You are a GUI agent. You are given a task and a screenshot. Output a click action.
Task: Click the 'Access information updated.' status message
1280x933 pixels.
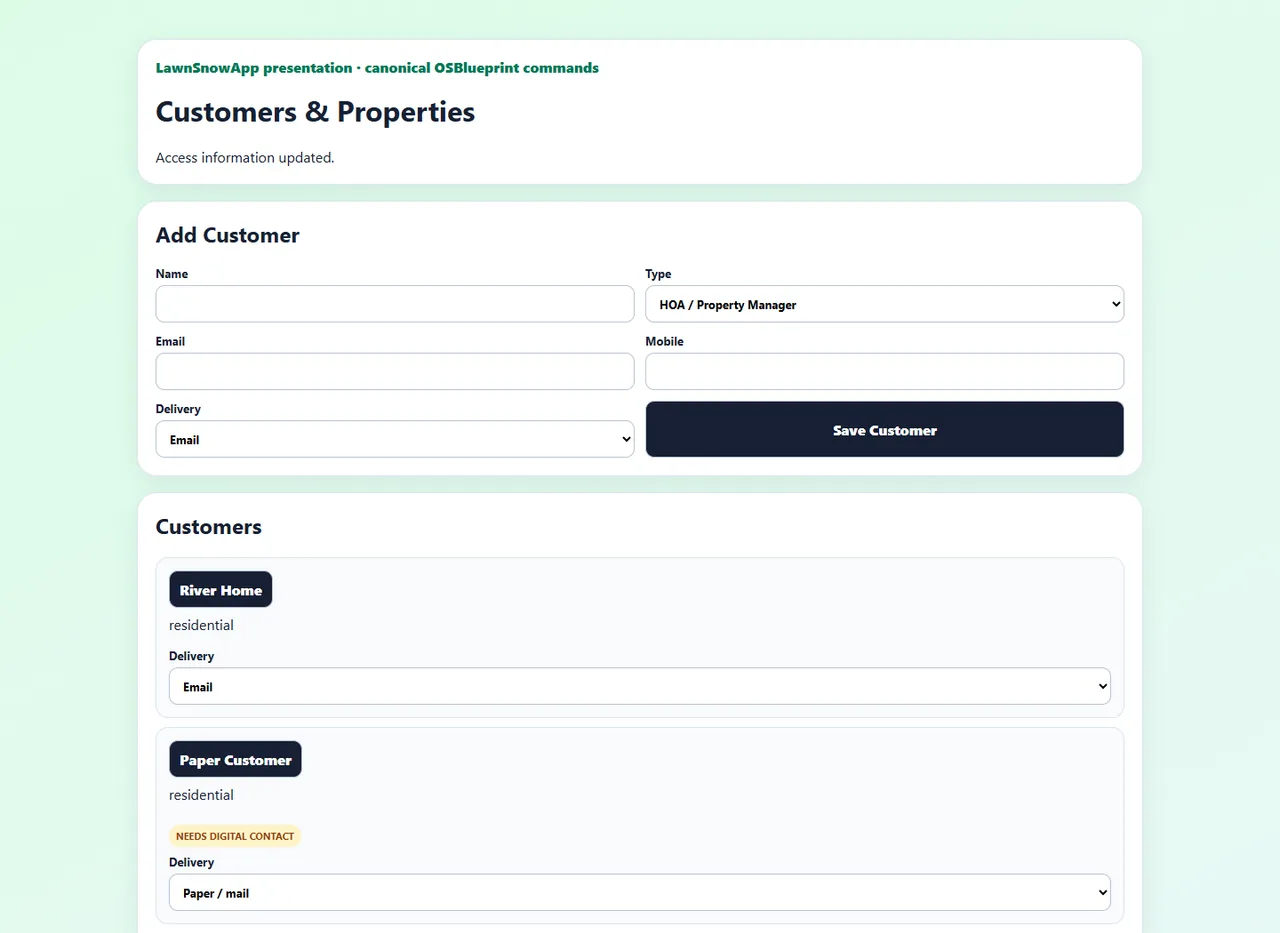[245, 158]
